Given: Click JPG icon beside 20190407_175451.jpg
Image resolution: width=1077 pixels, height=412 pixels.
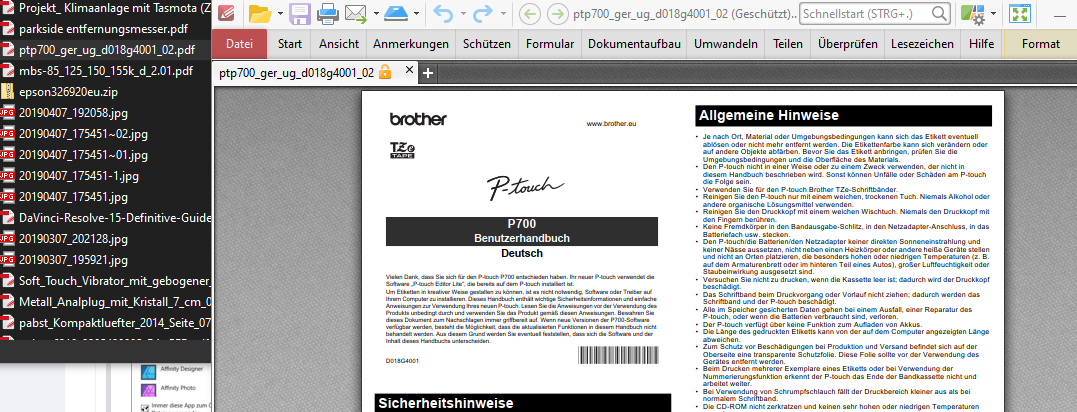Looking at the screenshot, I should click(x=7, y=197).
